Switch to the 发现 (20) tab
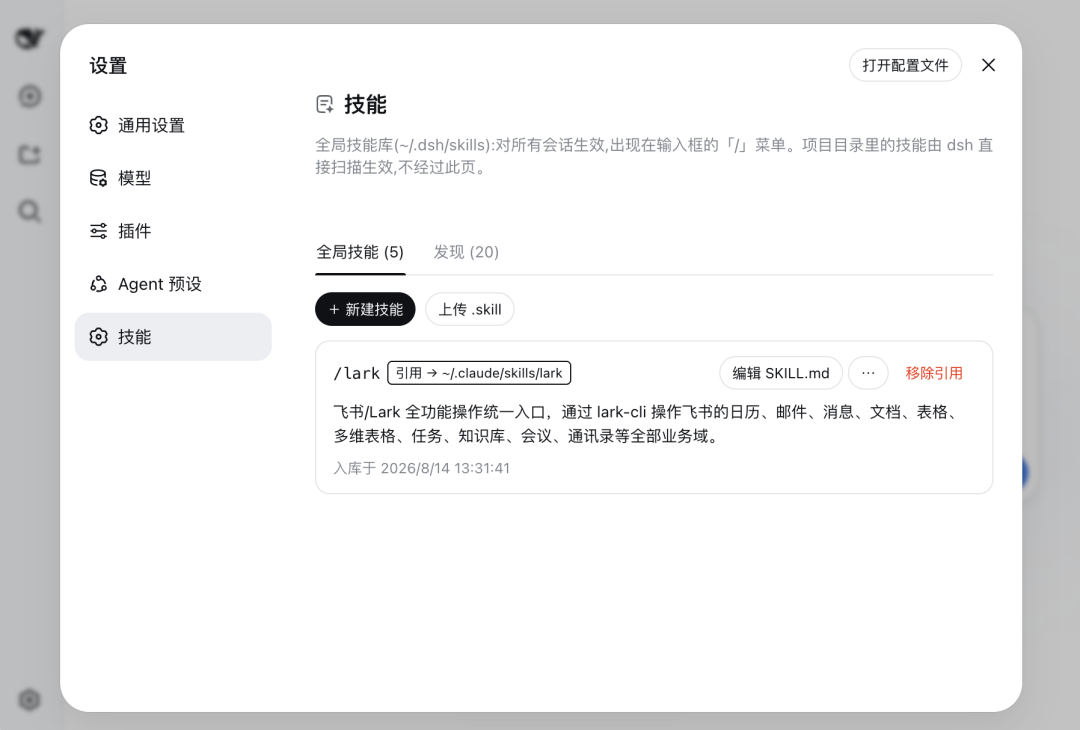Viewport: 1080px width, 730px height. pos(466,252)
